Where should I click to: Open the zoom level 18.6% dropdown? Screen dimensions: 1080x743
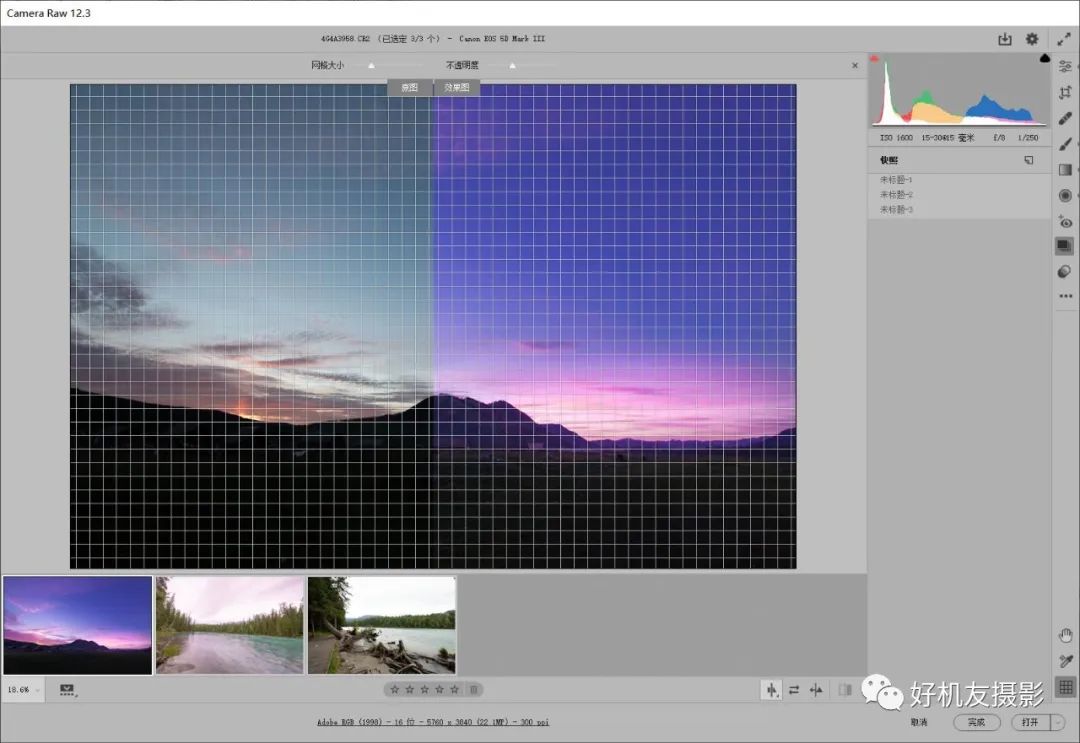click(x=23, y=689)
